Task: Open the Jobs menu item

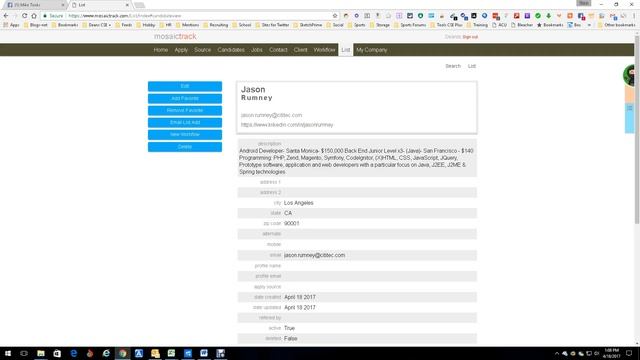Action: [x=257, y=50]
